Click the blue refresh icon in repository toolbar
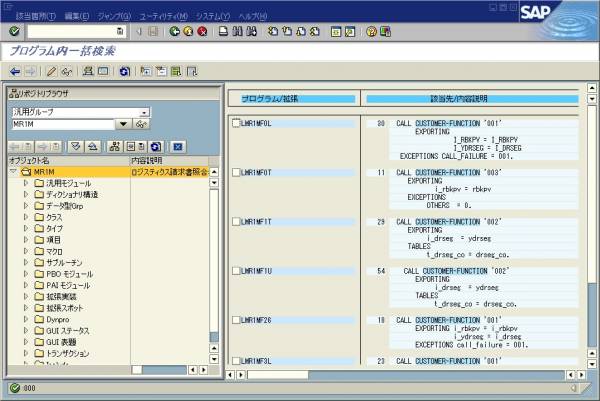600x401 pixels. pos(154,146)
